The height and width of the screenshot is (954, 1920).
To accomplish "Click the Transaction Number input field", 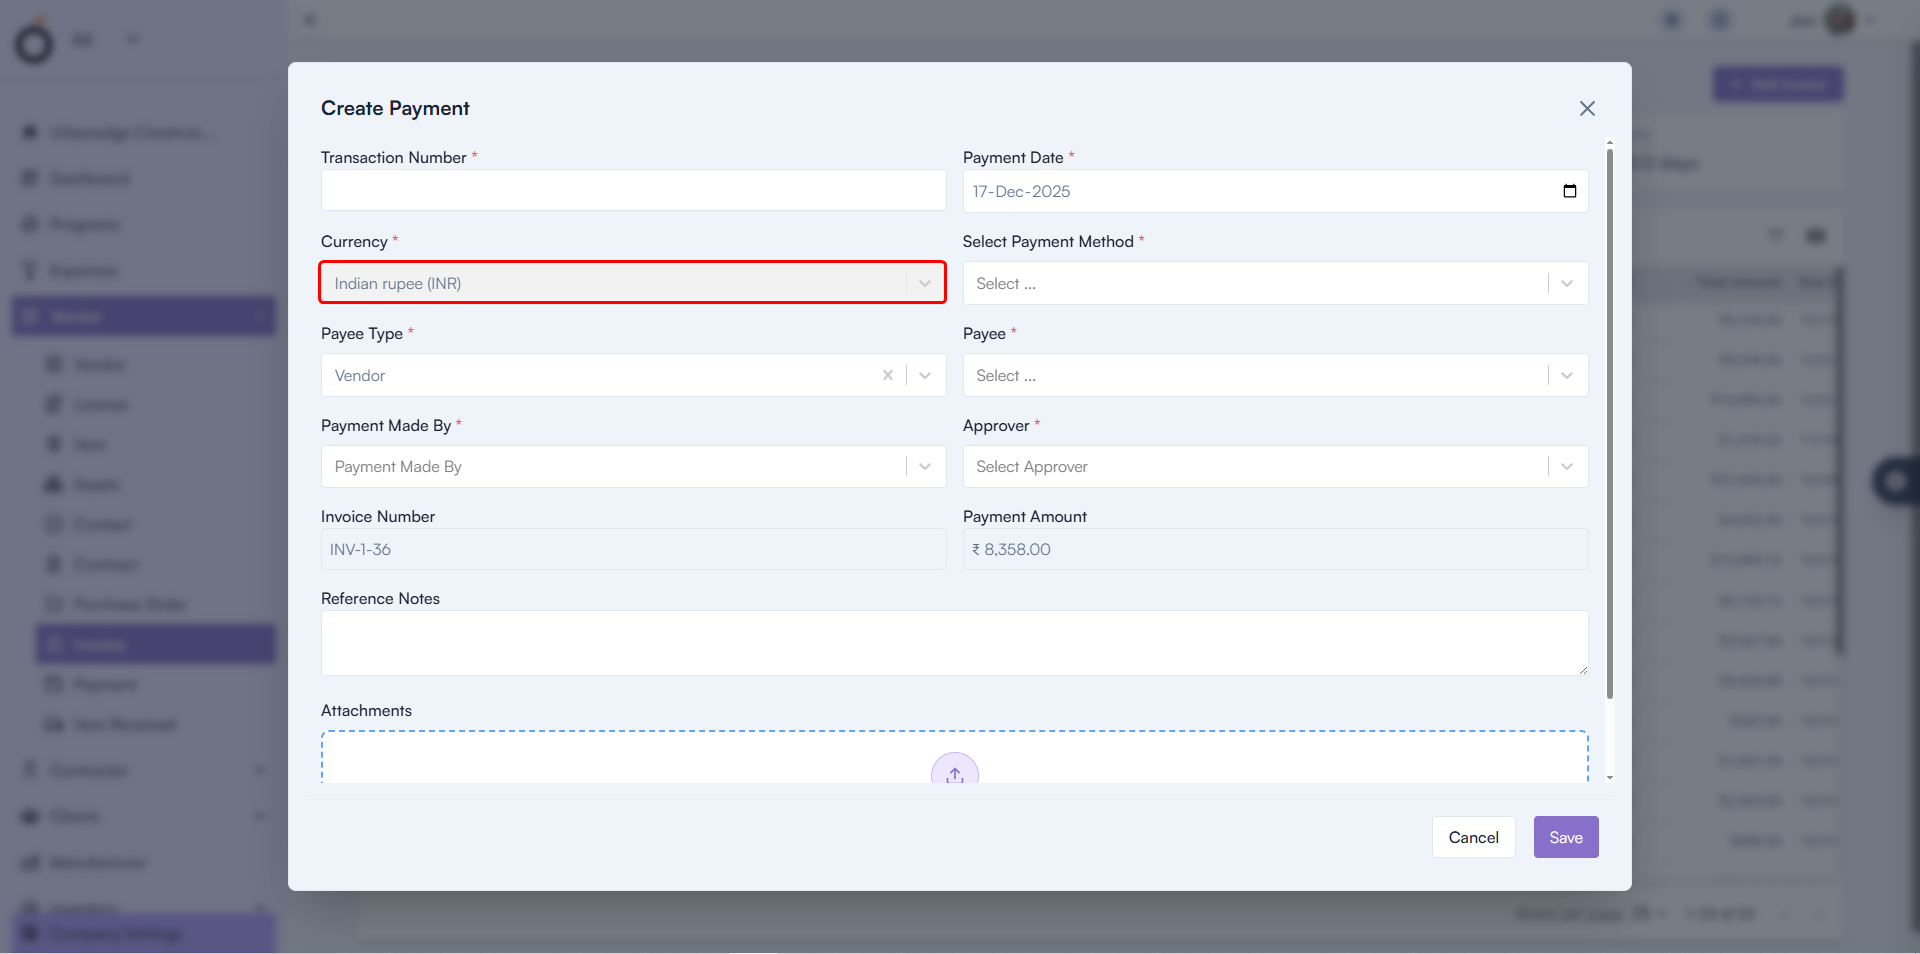I will click(x=633, y=190).
